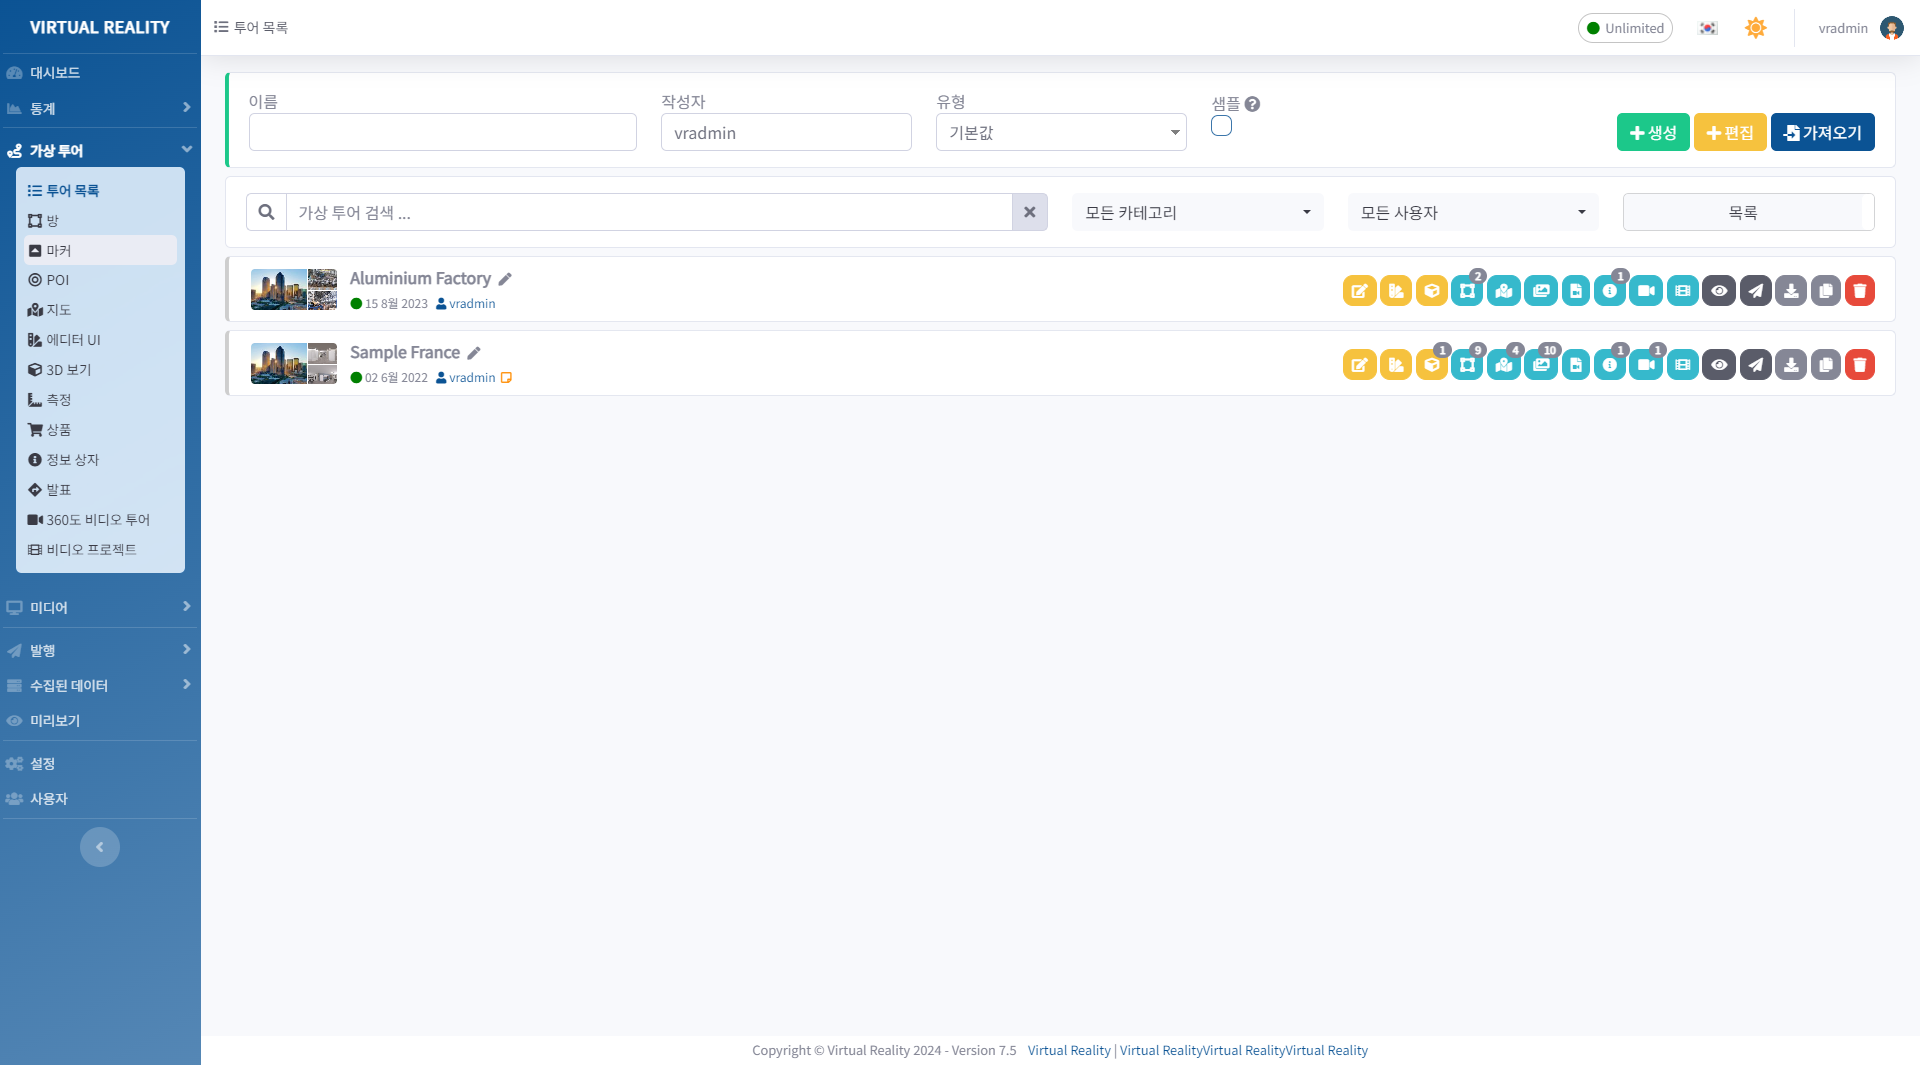Open map icon for Aluminium Factory
This screenshot has width=1920, height=1065.
1503,291
